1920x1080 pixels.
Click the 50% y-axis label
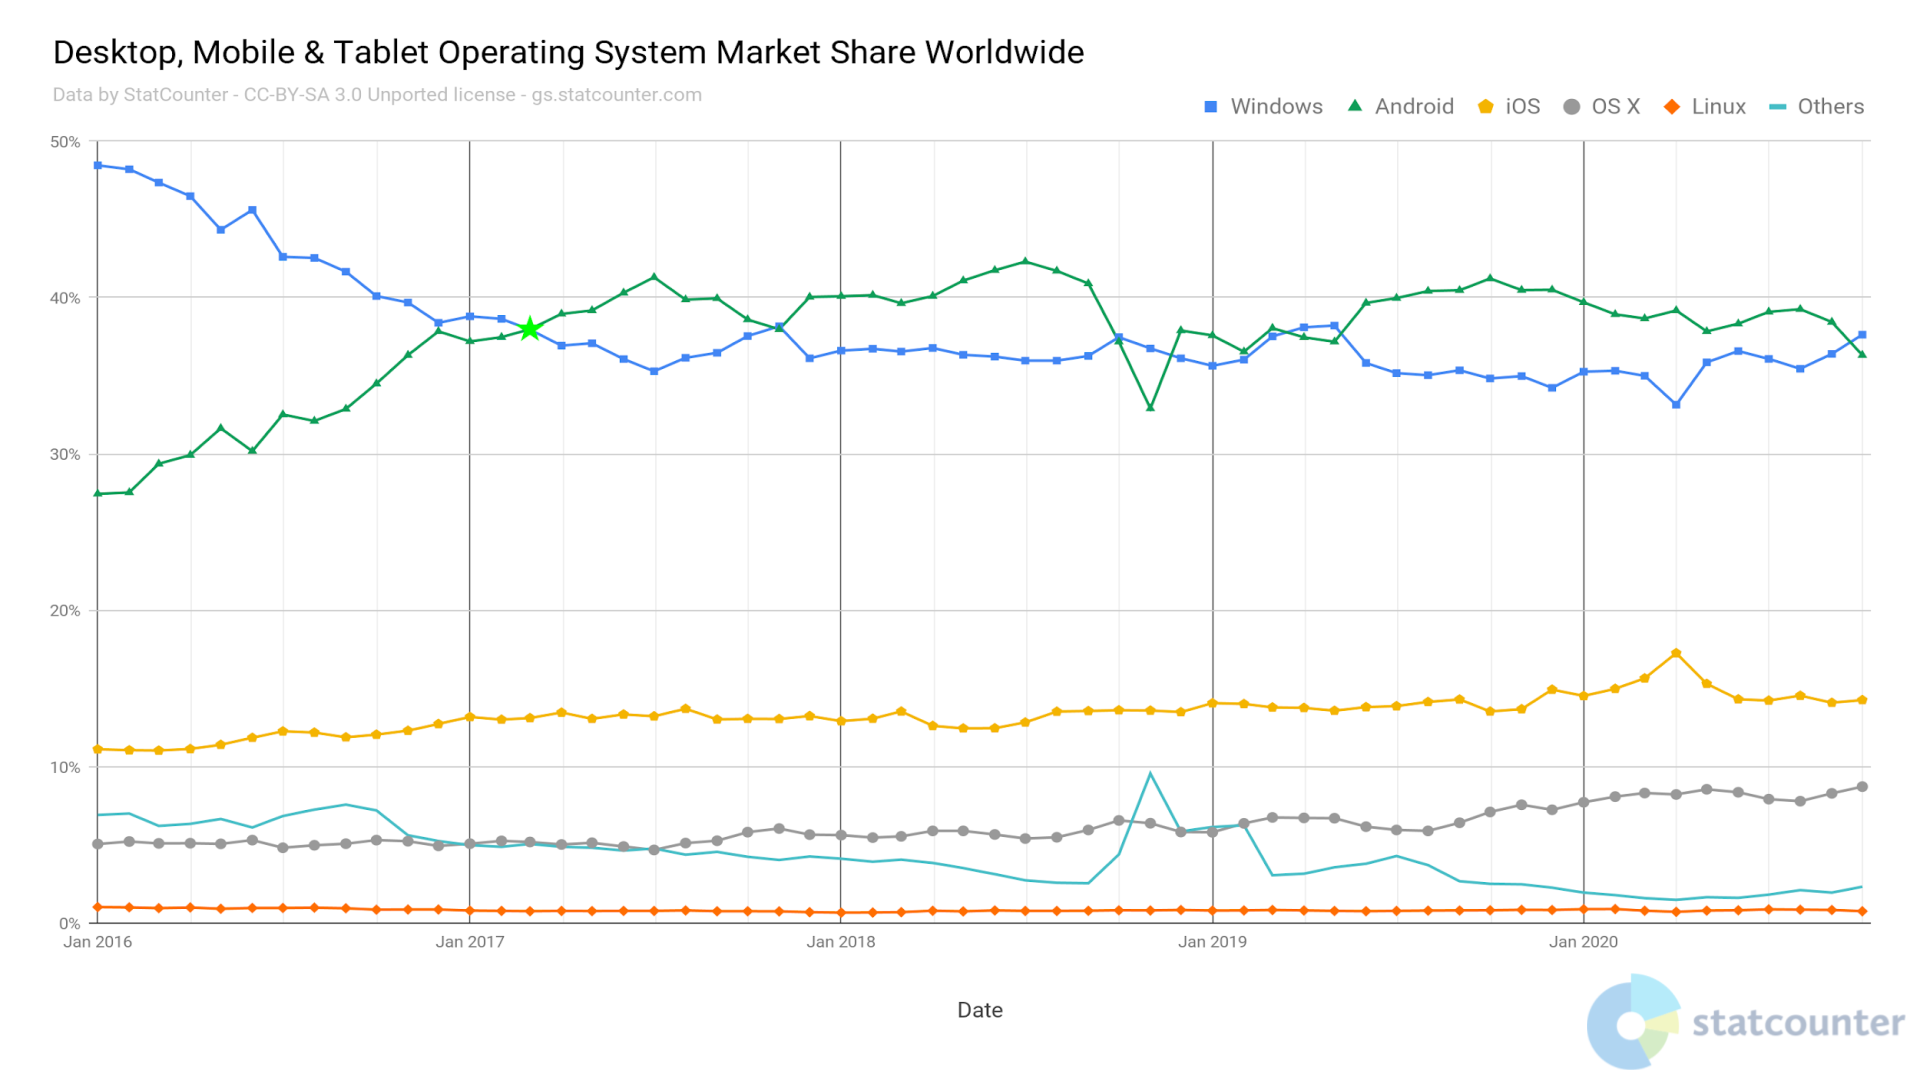pyautogui.click(x=65, y=142)
